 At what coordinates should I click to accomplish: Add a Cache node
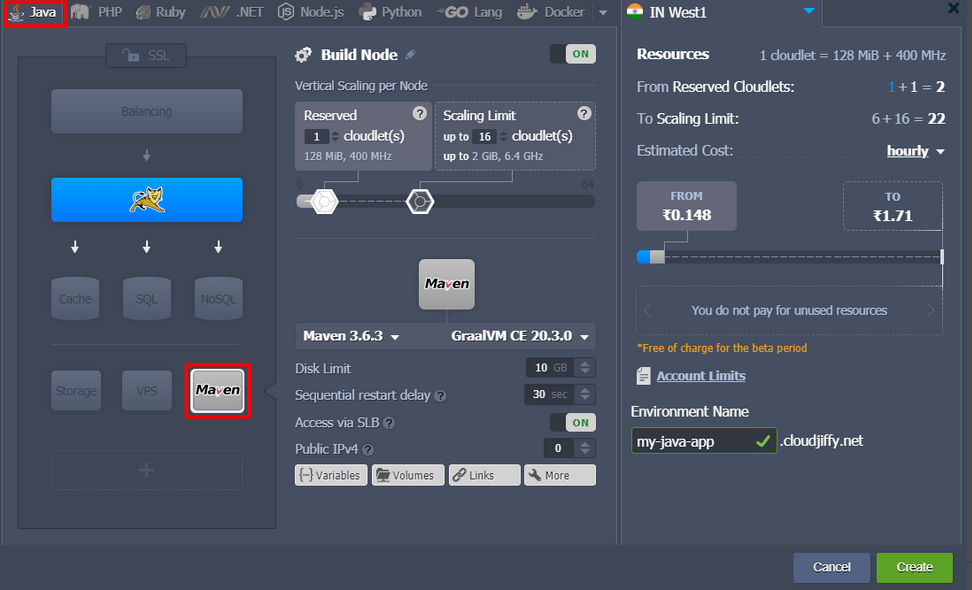(75, 299)
